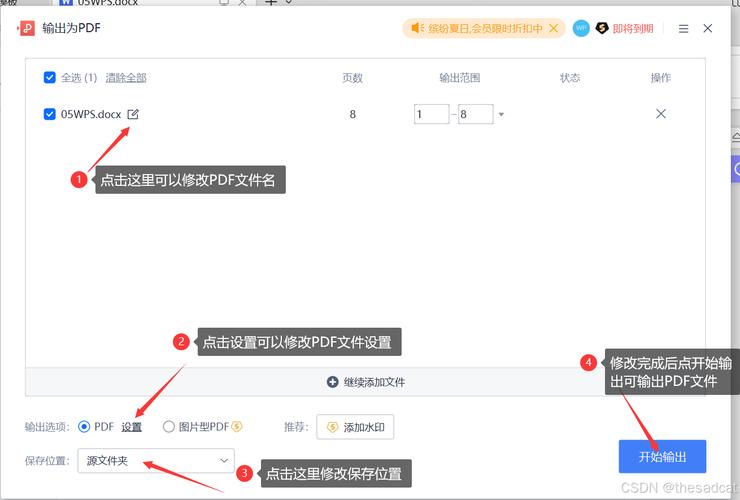Click the 添加水印 button
Screen dimensions: 740x500
click(x=355, y=427)
